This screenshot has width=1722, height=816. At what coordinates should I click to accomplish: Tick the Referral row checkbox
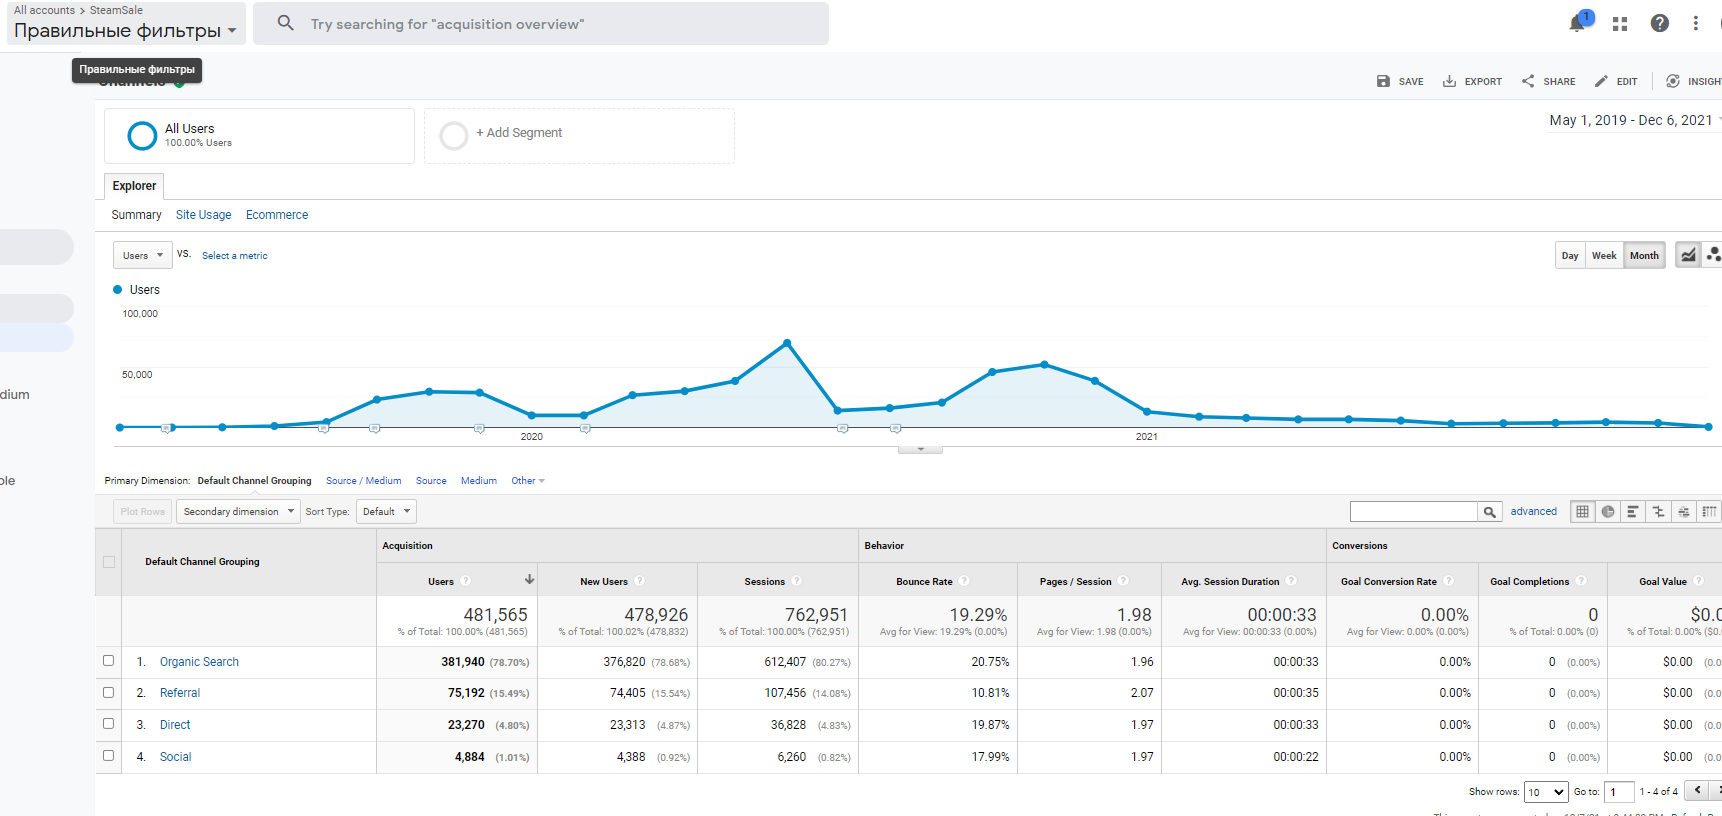click(x=108, y=692)
